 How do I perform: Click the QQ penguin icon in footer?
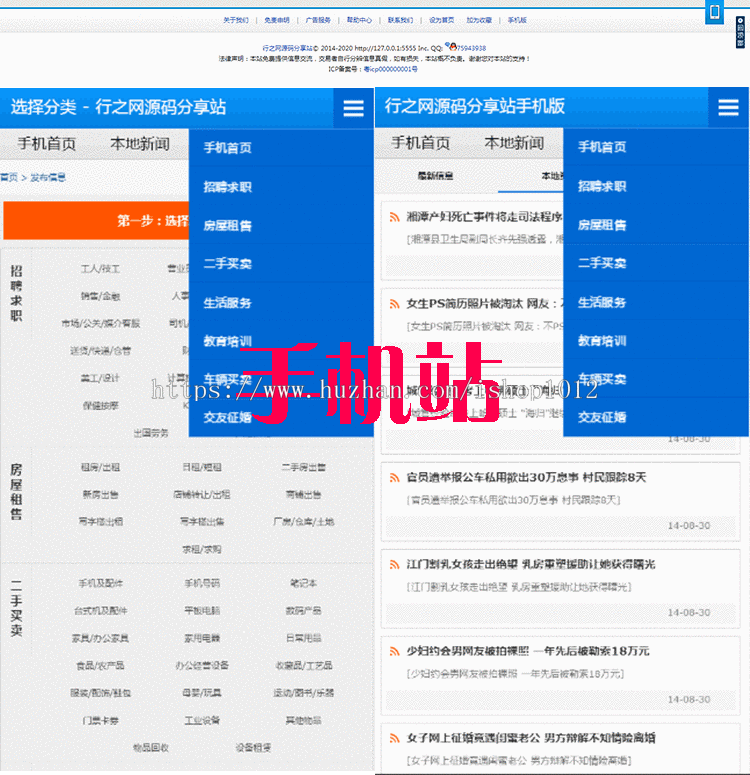click(x=451, y=46)
